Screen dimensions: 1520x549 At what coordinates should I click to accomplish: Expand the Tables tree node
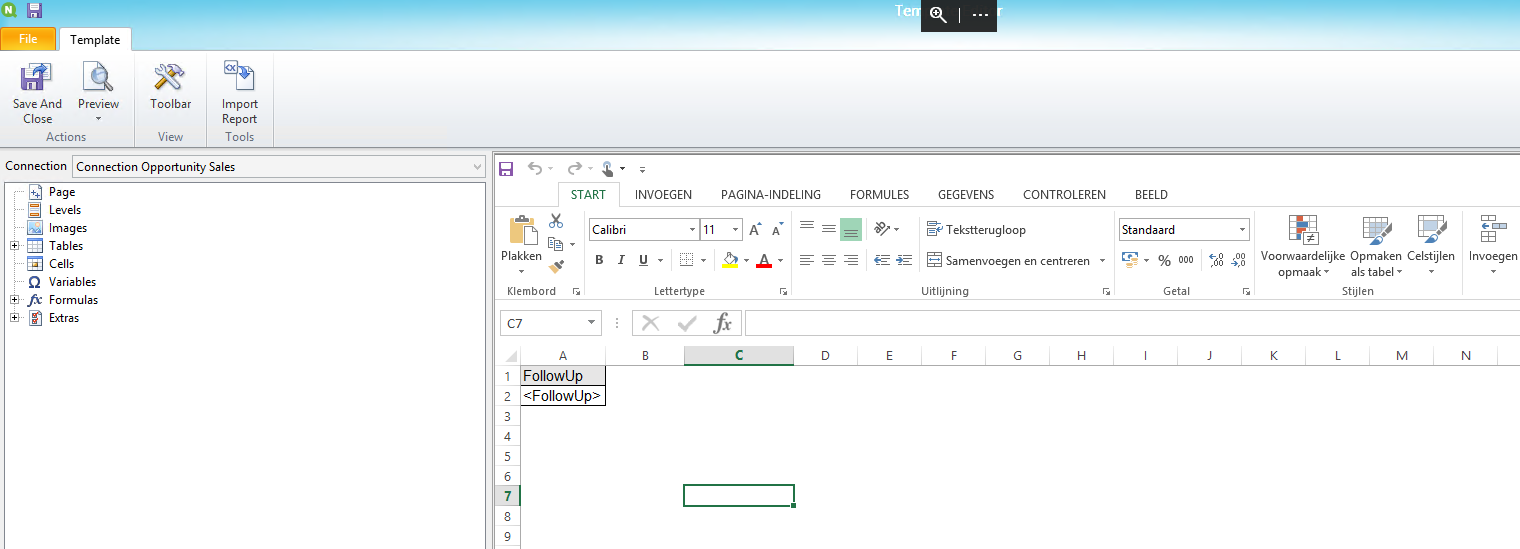coord(15,246)
